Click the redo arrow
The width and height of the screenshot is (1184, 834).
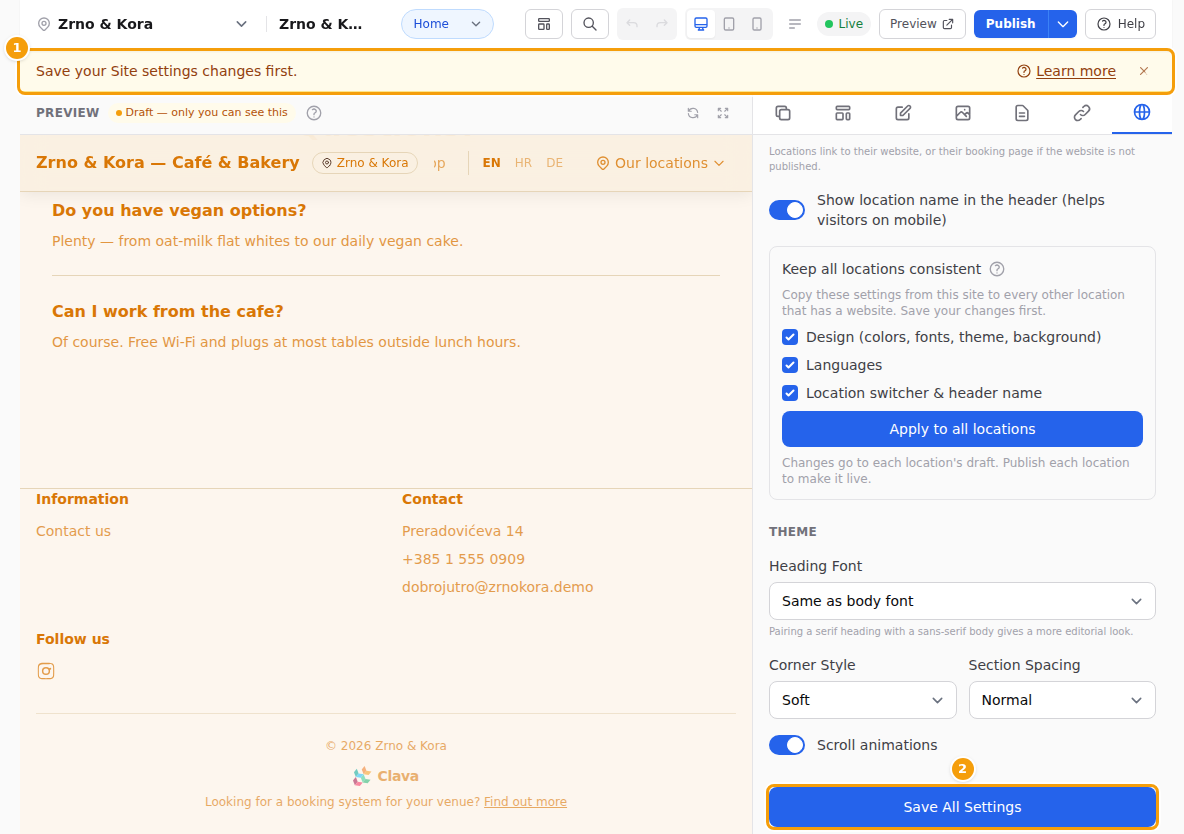(661, 24)
